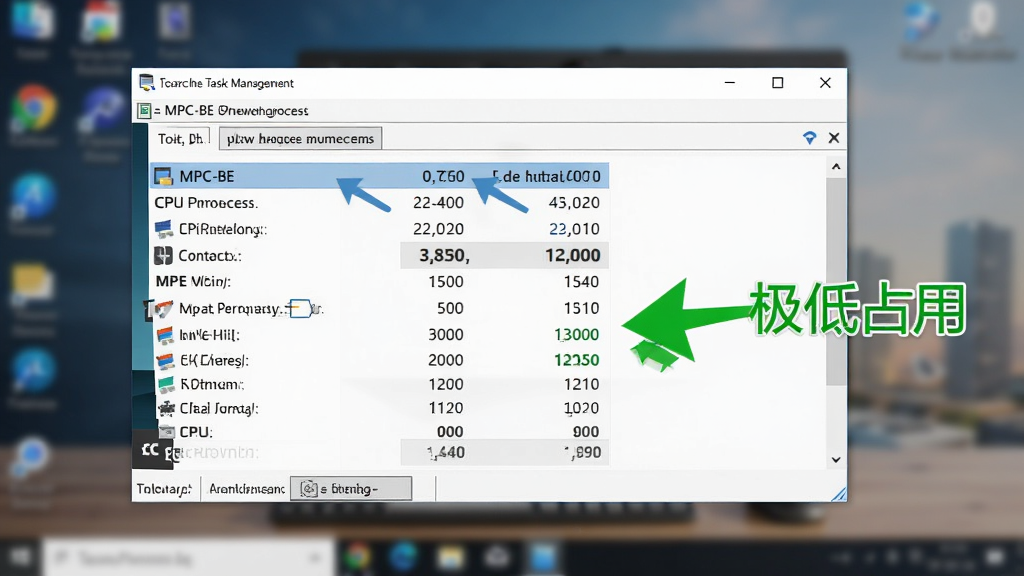This screenshot has width=1024, height=576.
Task: Open Edge from the taskbar
Action: (x=402, y=558)
